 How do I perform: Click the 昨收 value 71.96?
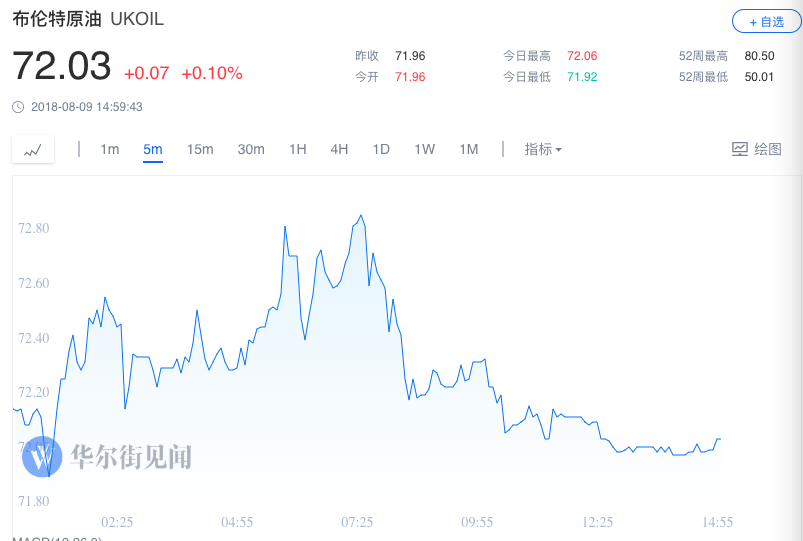tap(410, 56)
